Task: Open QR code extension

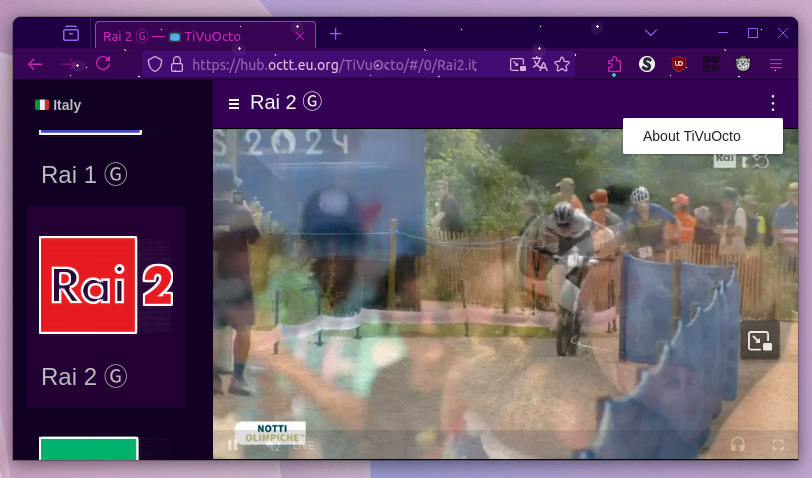Action: [710, 64]
